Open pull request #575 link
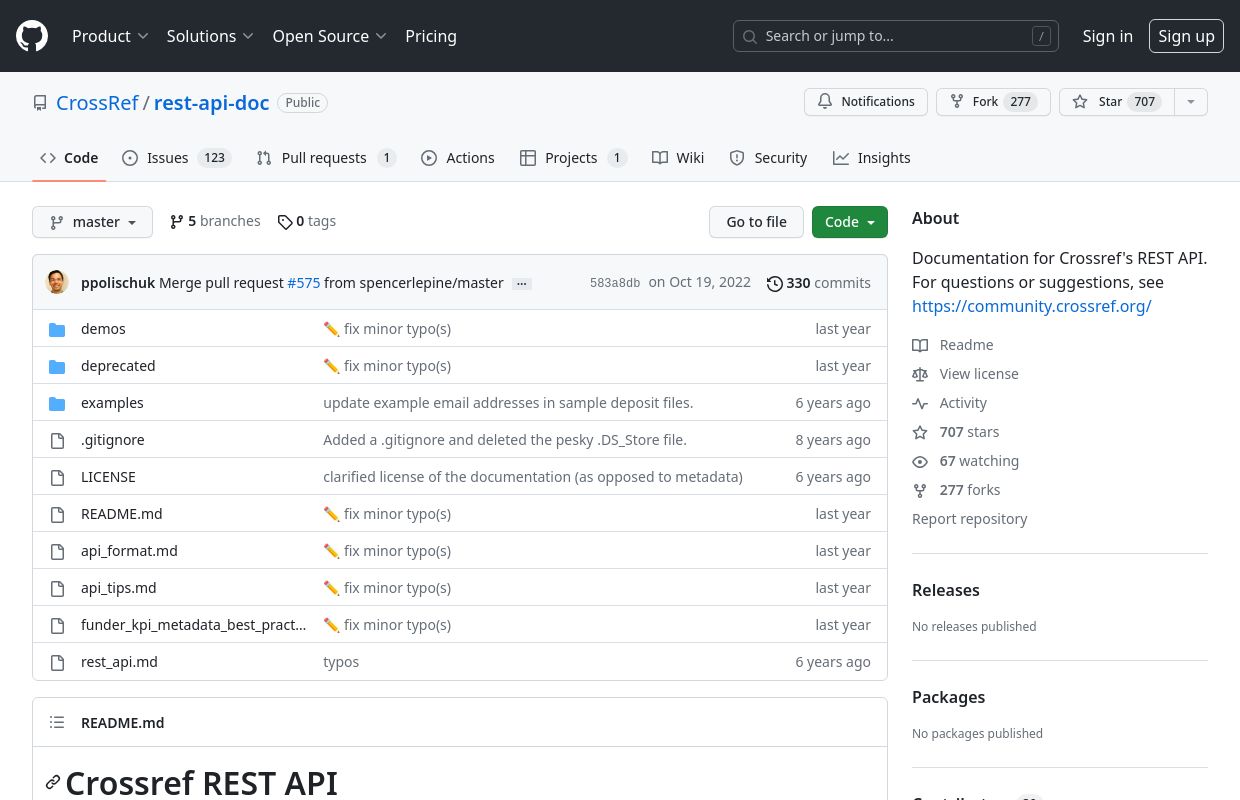1240x800 pixels. (x=304, y=283)
